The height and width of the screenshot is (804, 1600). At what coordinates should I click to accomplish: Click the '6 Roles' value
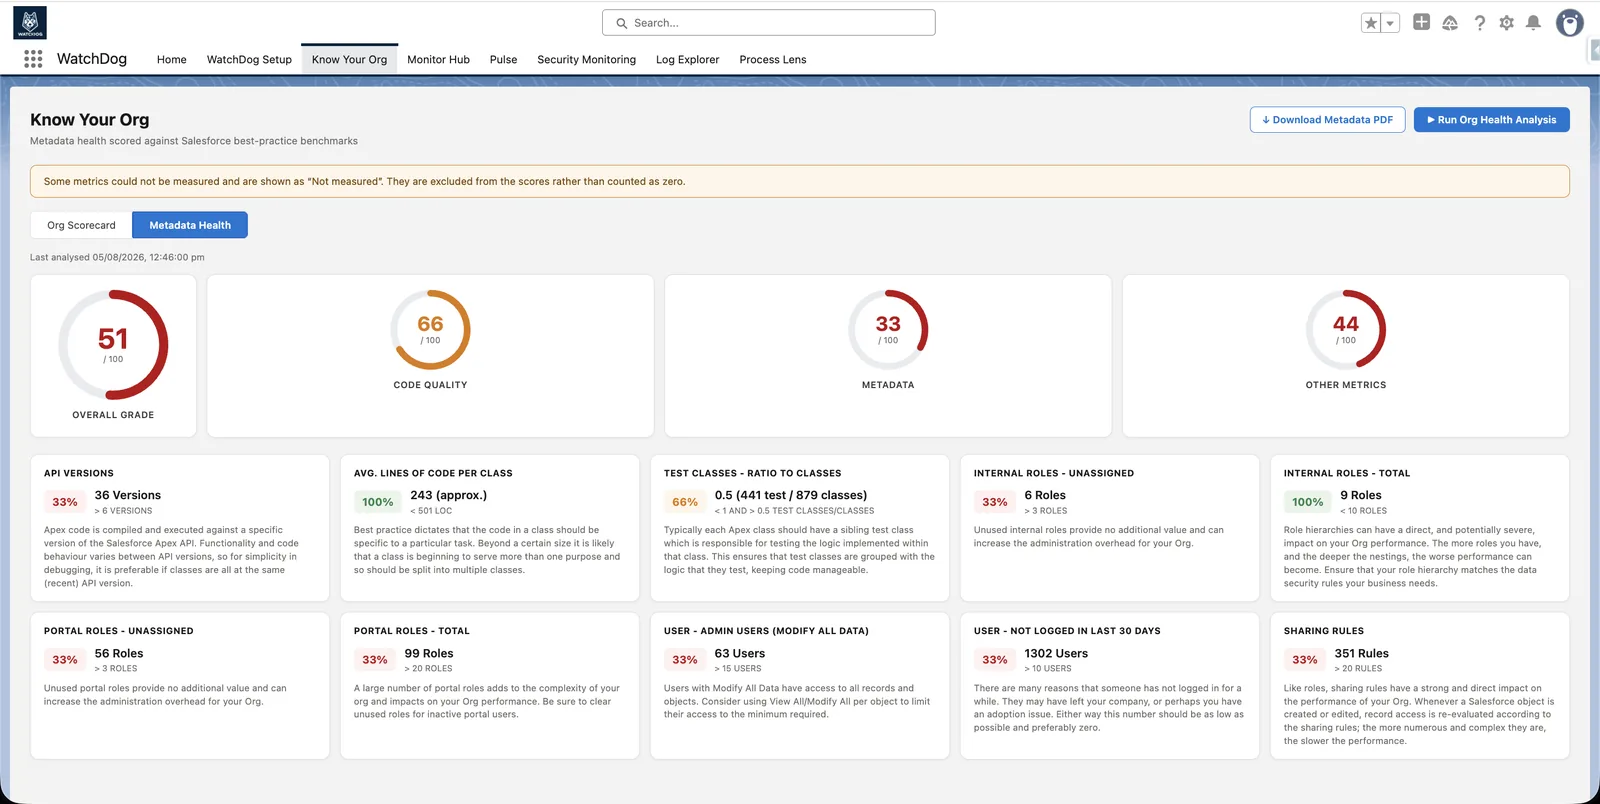pos(1045,495)
